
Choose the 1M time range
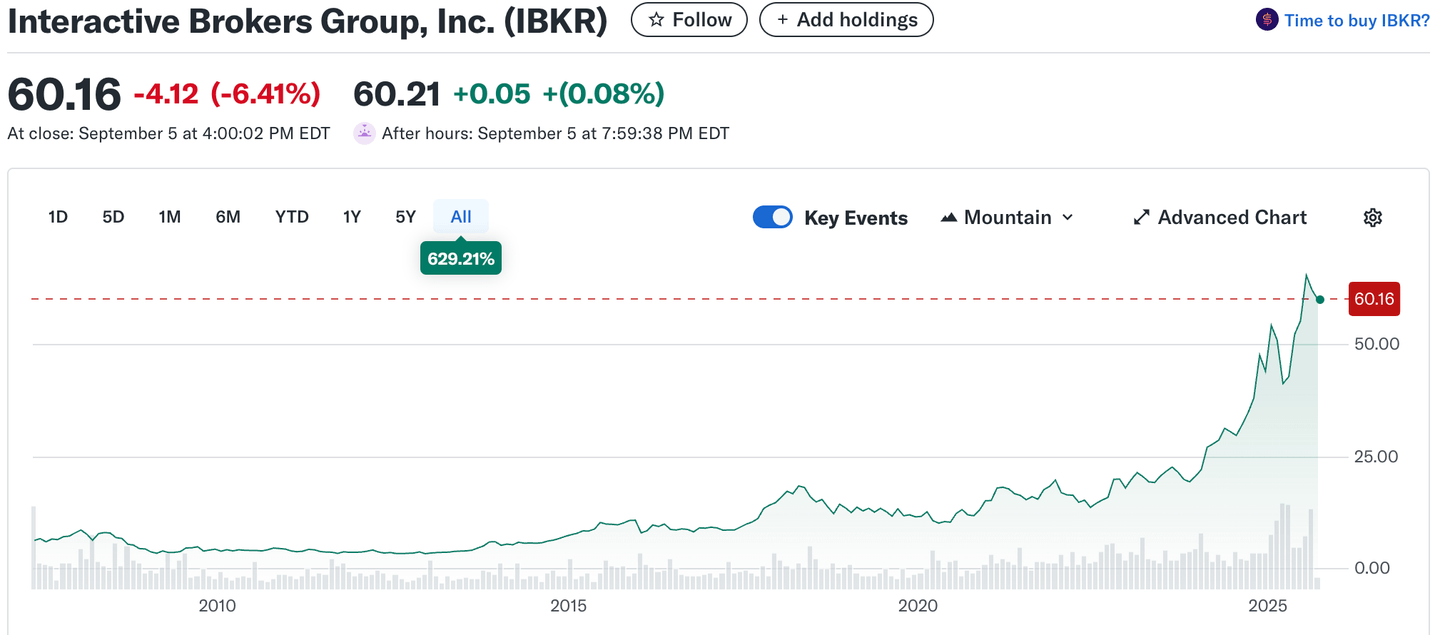[169, 217]
